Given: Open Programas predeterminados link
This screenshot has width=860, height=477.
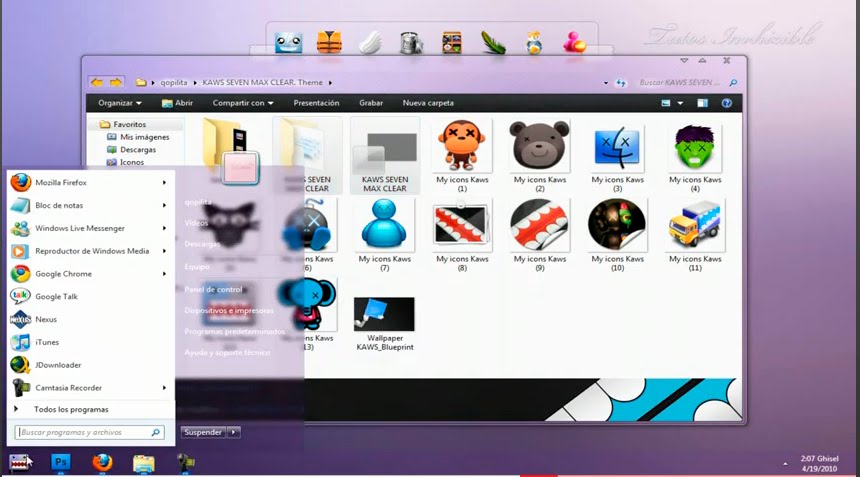Looking at the screenshot, I should 234,332.
